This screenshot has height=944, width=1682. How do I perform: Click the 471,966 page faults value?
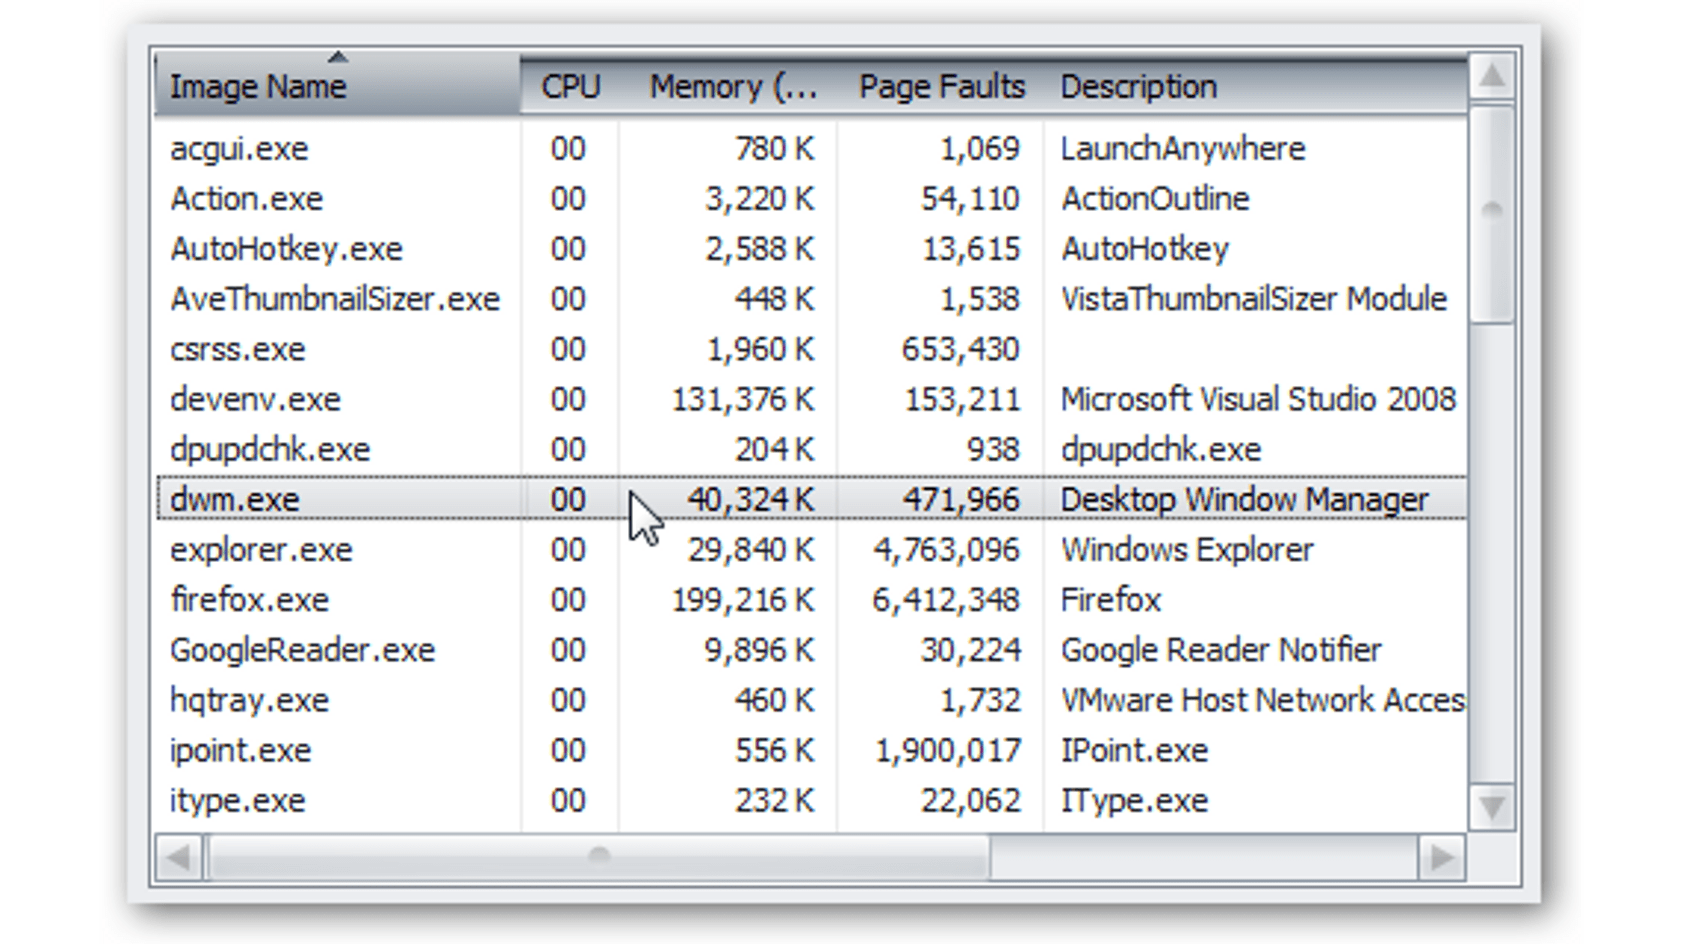(x=960, y=499)
